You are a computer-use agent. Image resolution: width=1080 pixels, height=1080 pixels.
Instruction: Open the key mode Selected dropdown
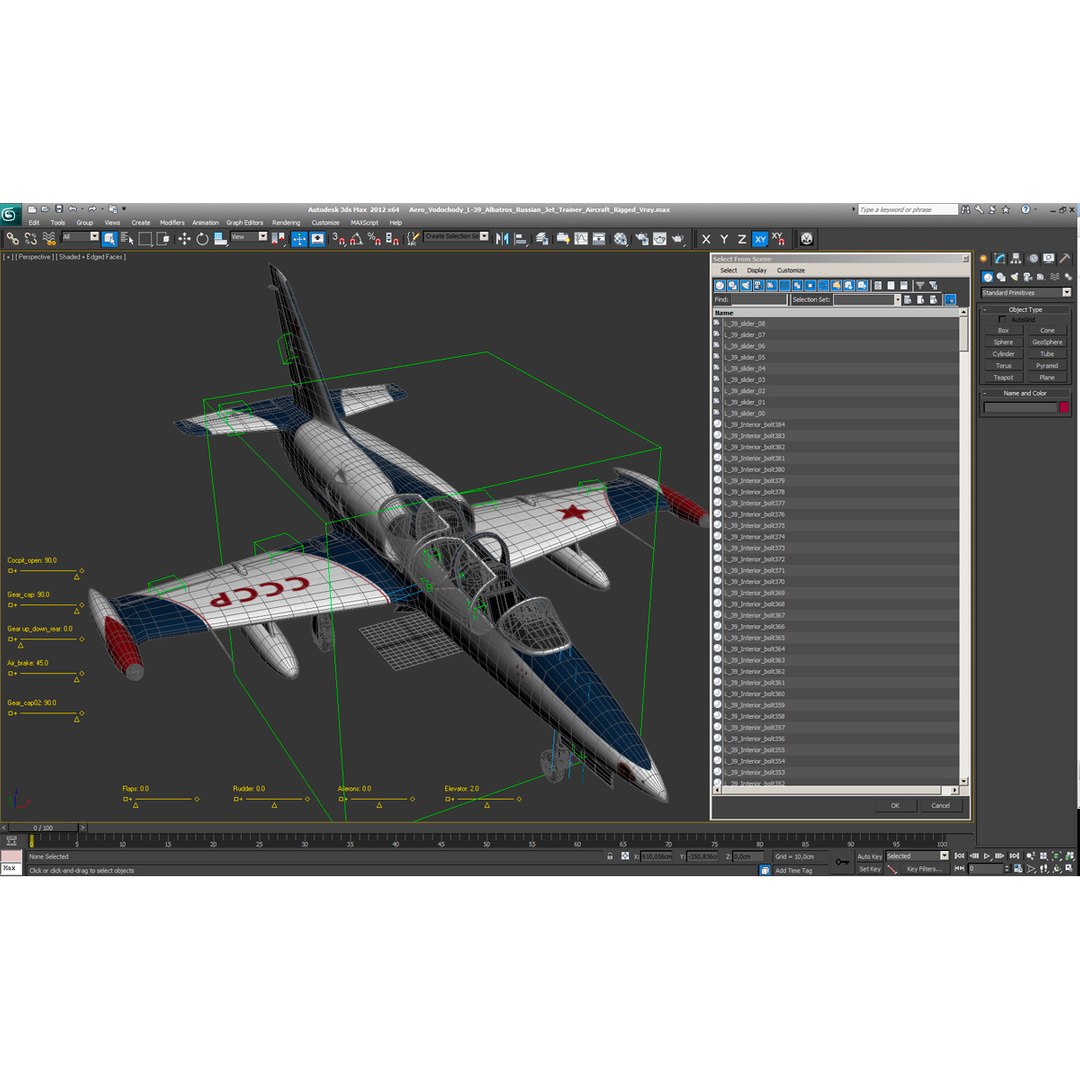pyautogui.click(x=917, y=855)
